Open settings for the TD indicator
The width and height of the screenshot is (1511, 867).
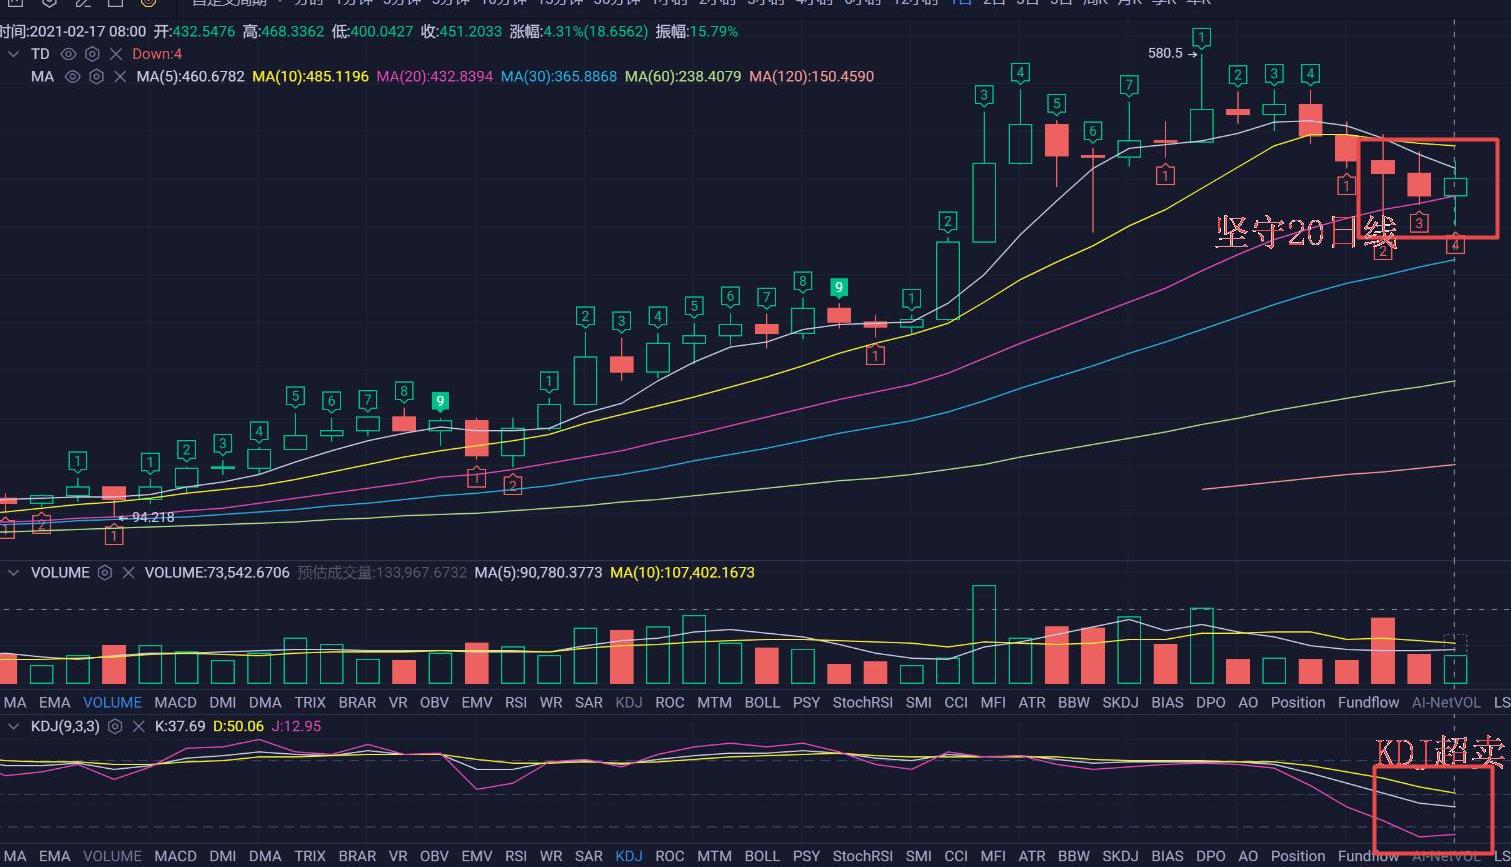92,54
